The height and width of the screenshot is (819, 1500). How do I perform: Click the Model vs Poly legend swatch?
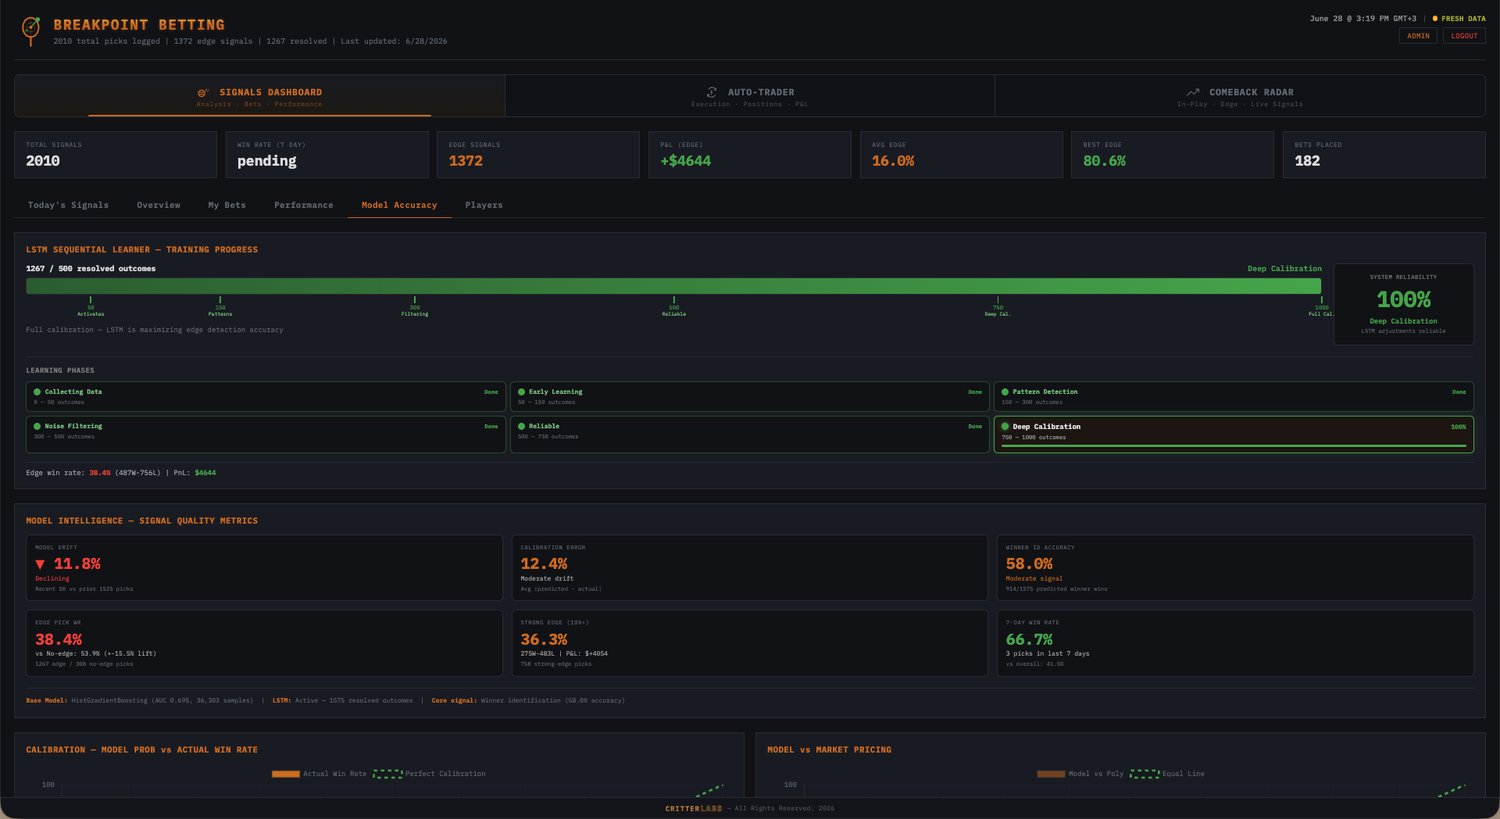(1051, 774)
